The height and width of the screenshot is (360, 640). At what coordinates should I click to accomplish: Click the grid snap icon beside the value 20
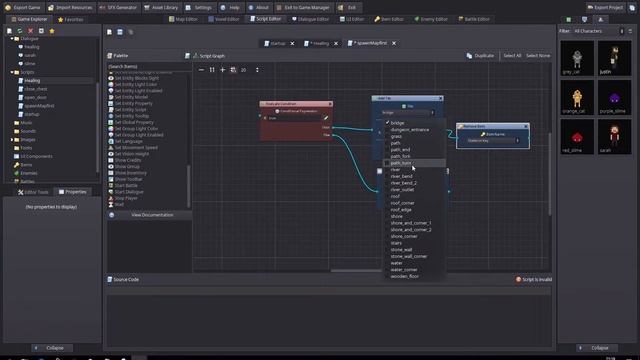click(233, 70)
